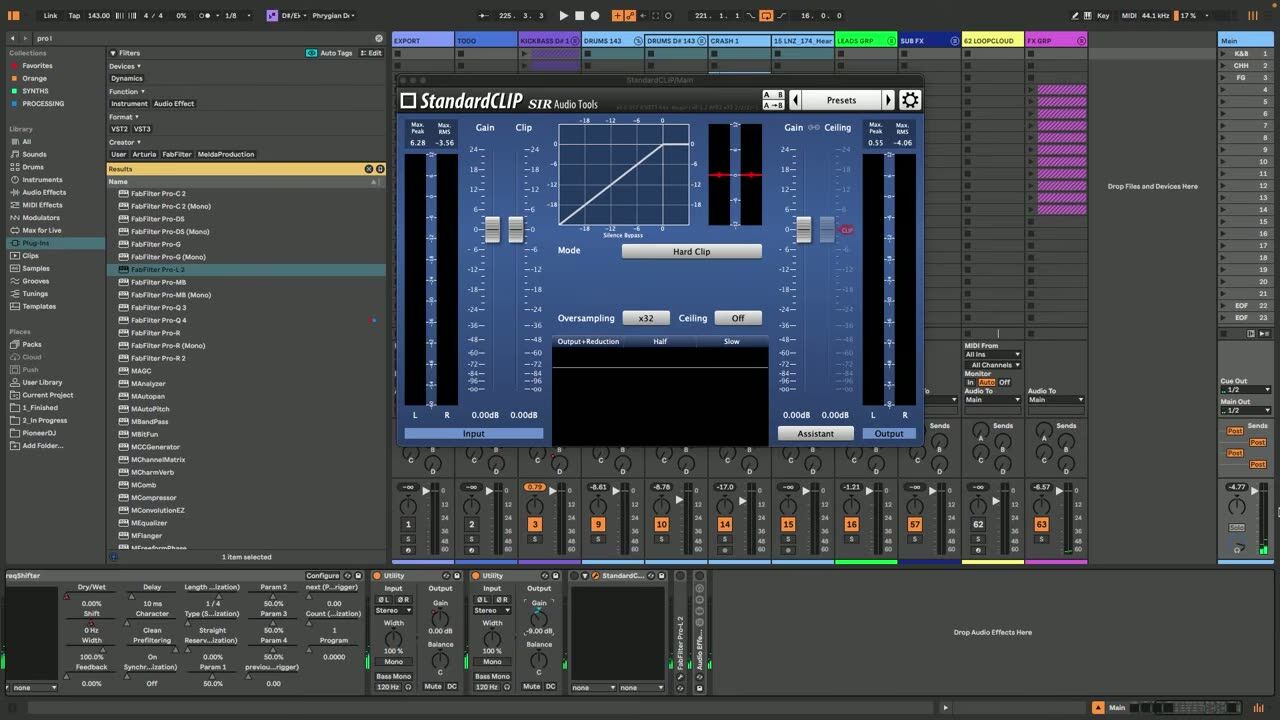
Task: Select Output+Reduction display mode
Action: 588,342
